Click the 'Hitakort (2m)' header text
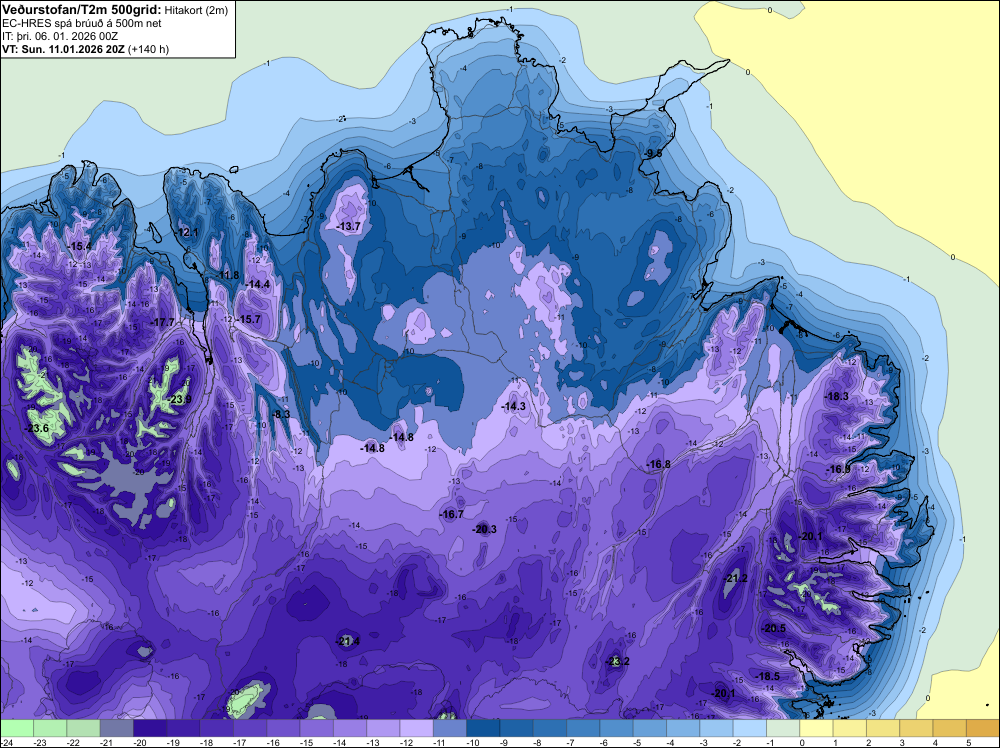1000x748 pixels. coord(196,10)
